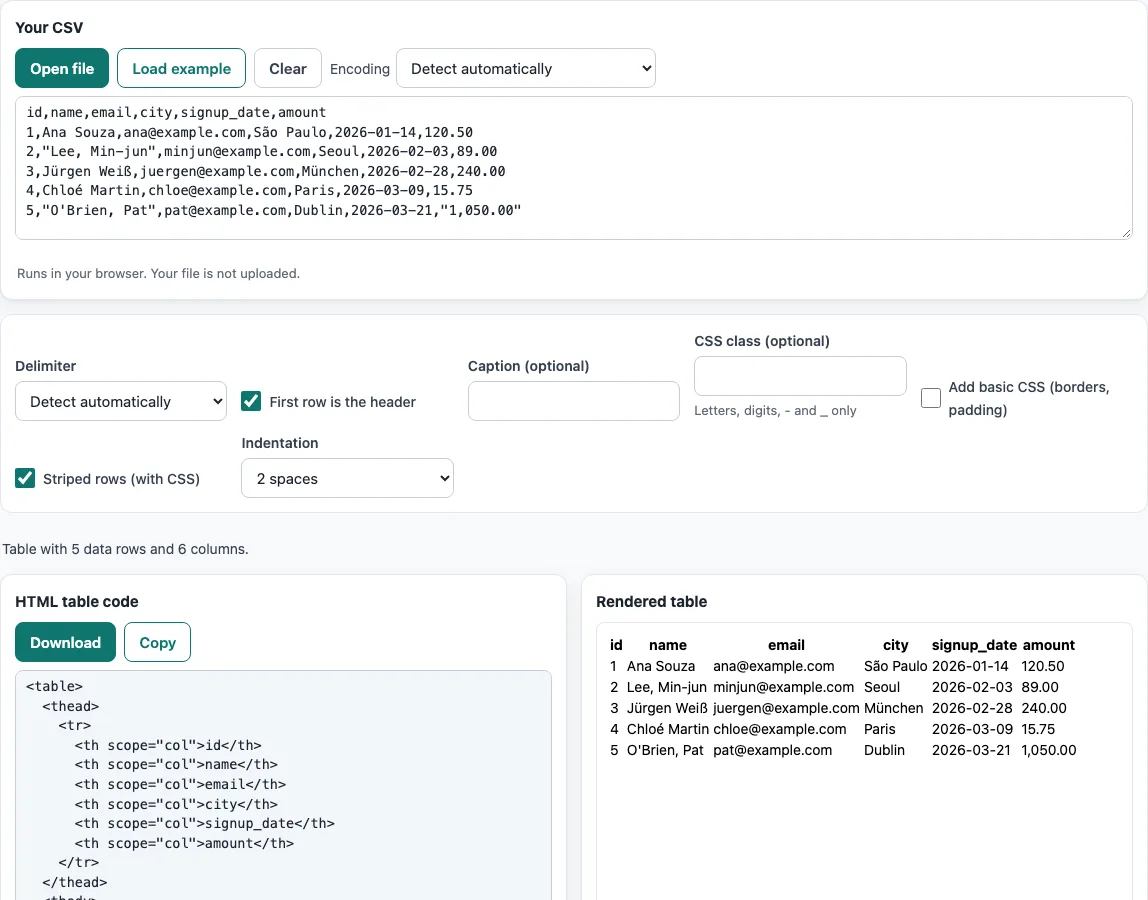Focus the Caption optional field

pos(574,401)
